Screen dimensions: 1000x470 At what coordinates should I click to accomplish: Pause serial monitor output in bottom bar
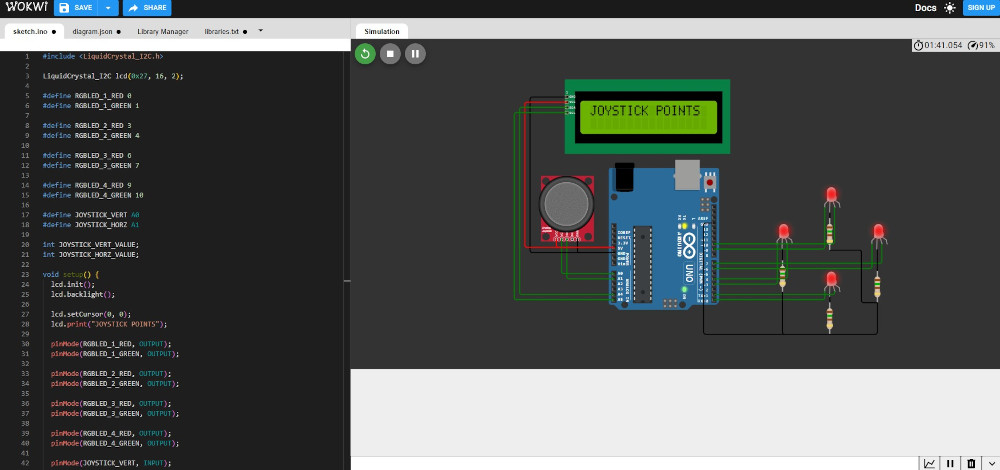(x=950, y=464)
